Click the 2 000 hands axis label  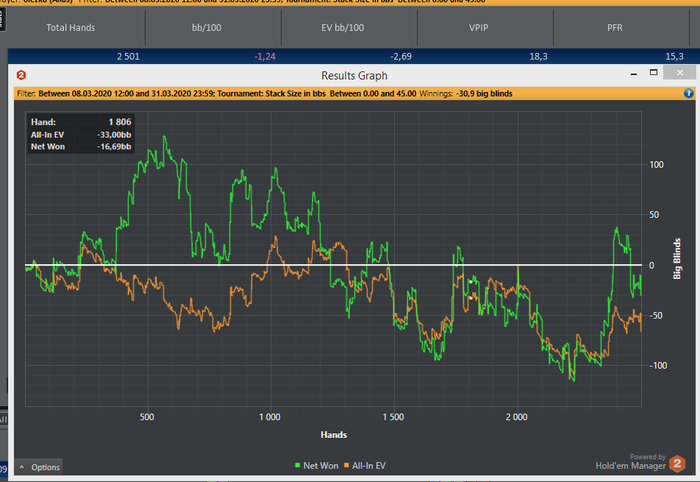tap(517, 417)
